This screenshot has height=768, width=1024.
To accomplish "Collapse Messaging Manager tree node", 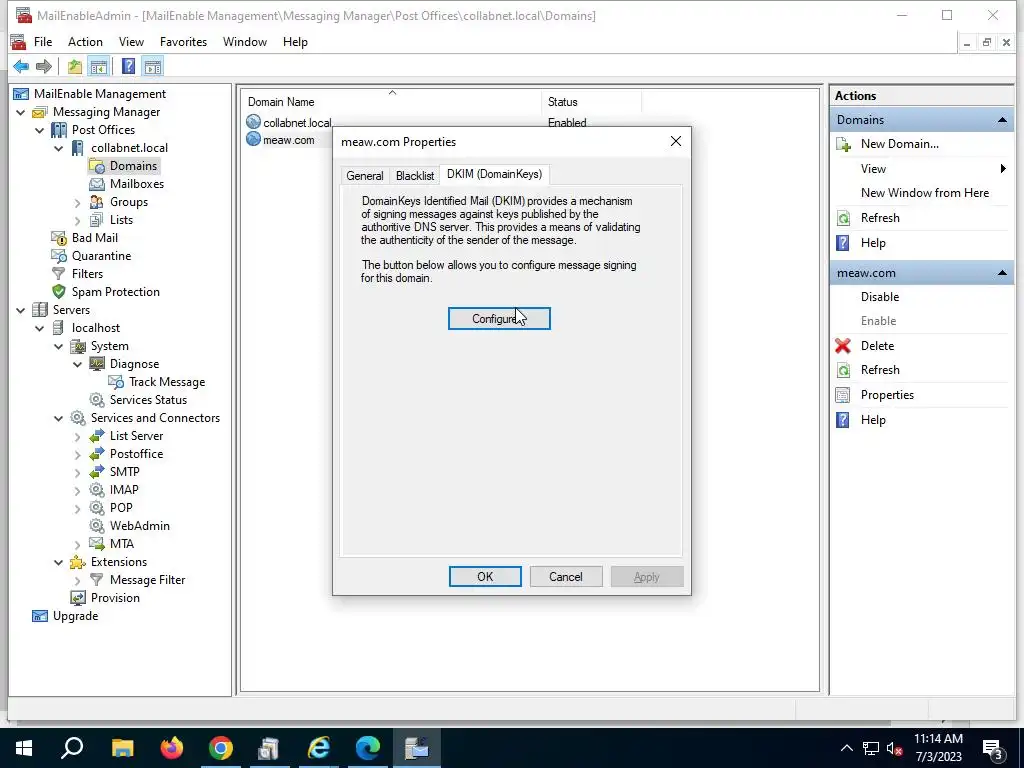I will [x=21, y=112].
